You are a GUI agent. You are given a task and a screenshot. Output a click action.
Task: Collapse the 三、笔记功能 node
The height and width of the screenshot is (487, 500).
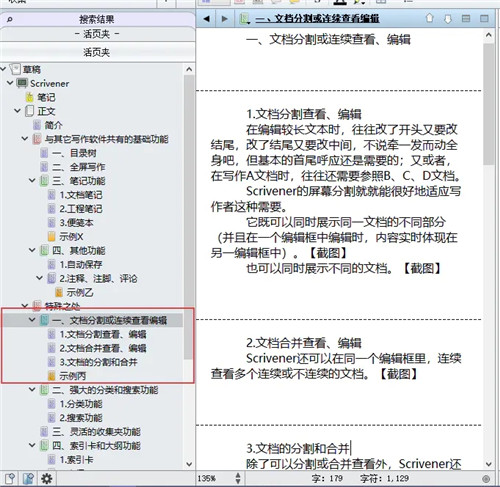32,180
